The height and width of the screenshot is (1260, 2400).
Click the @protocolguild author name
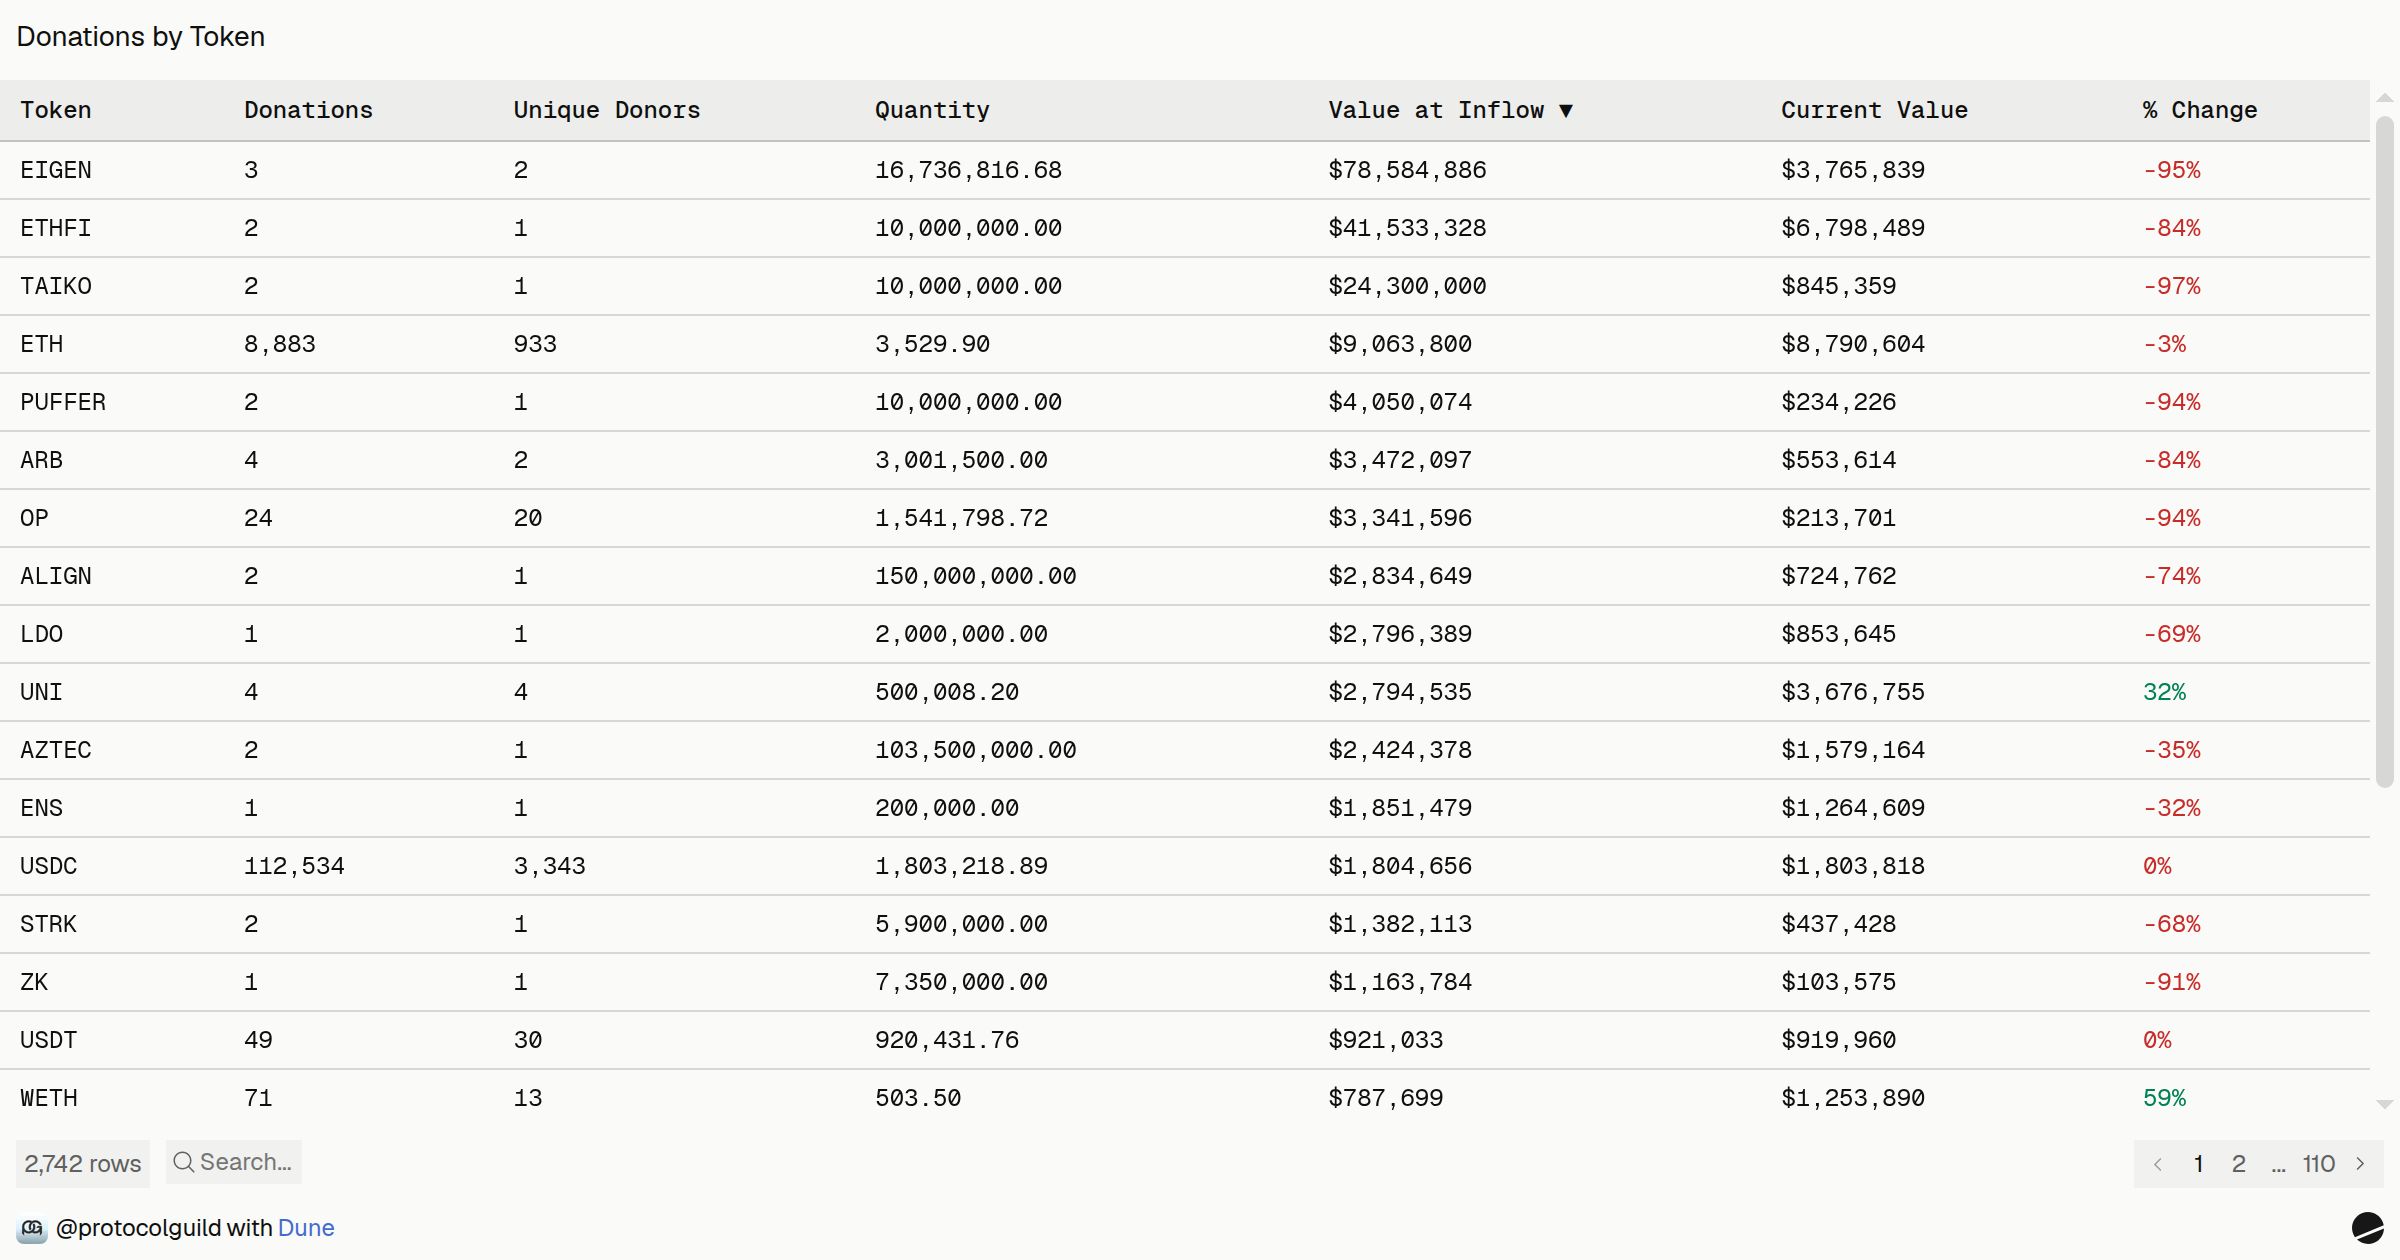coord(139,1228)
